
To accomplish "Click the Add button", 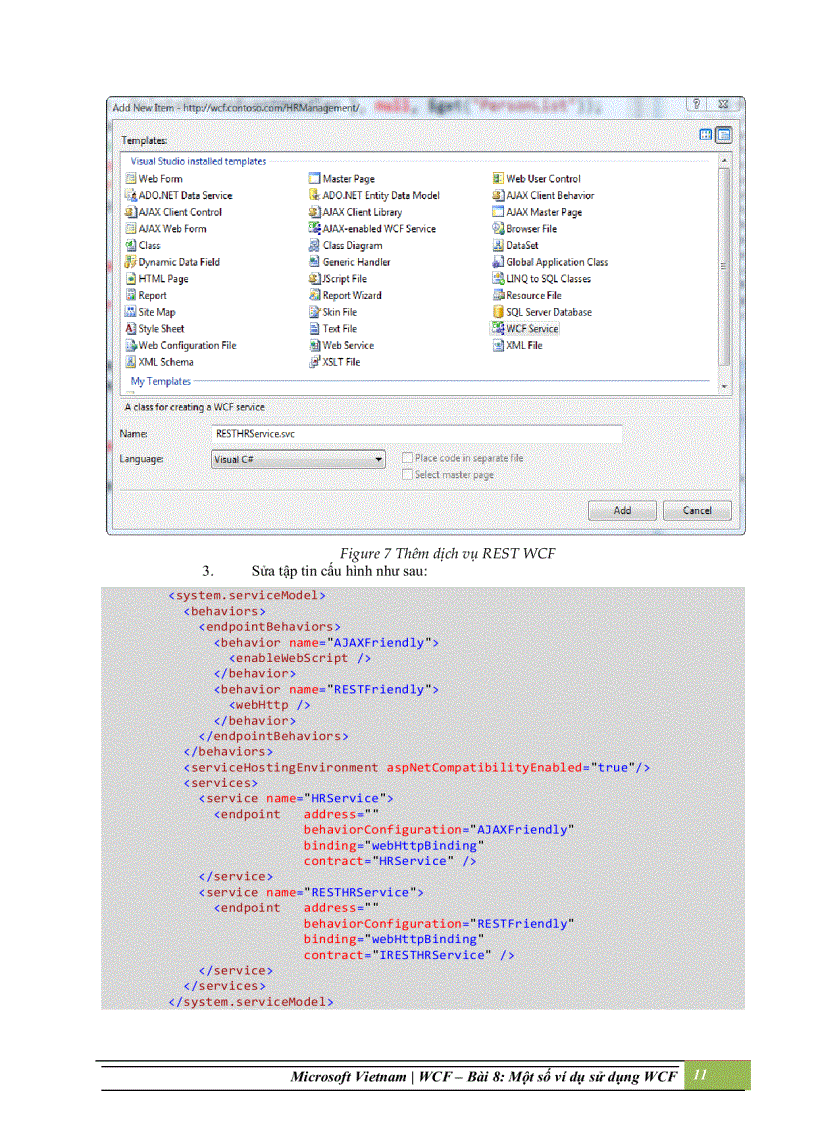I will coord(622,510).
